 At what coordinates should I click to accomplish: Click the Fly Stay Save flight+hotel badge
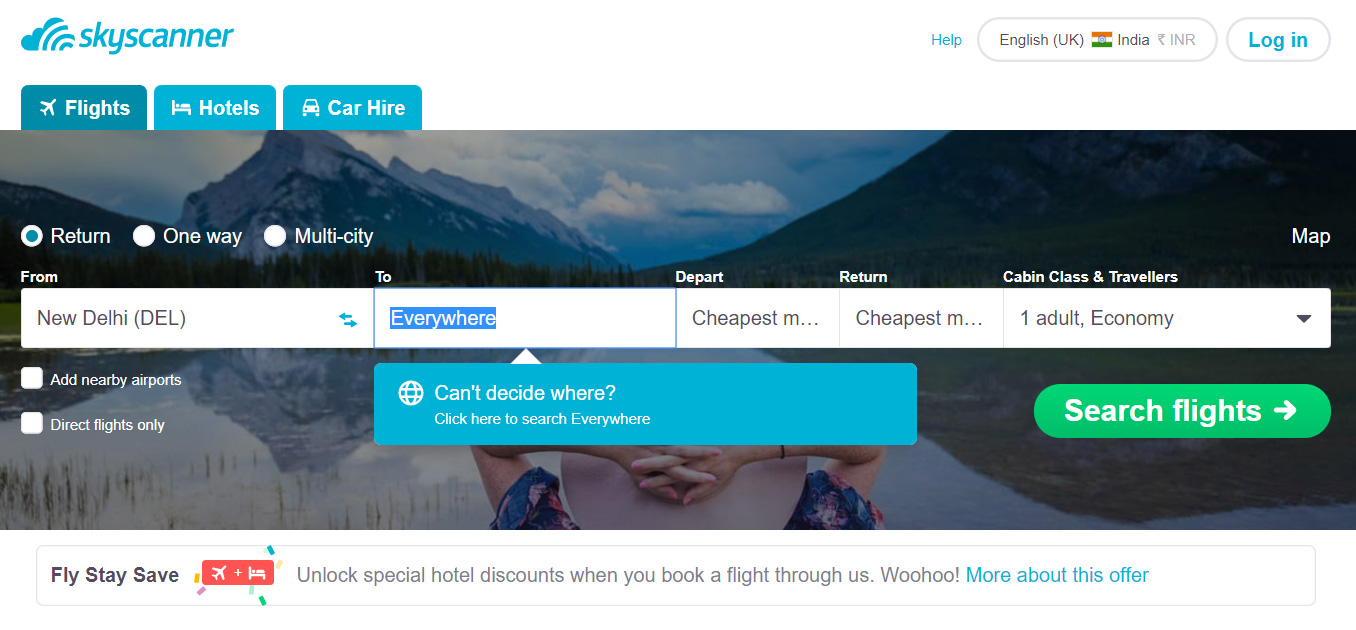point(238,574)
